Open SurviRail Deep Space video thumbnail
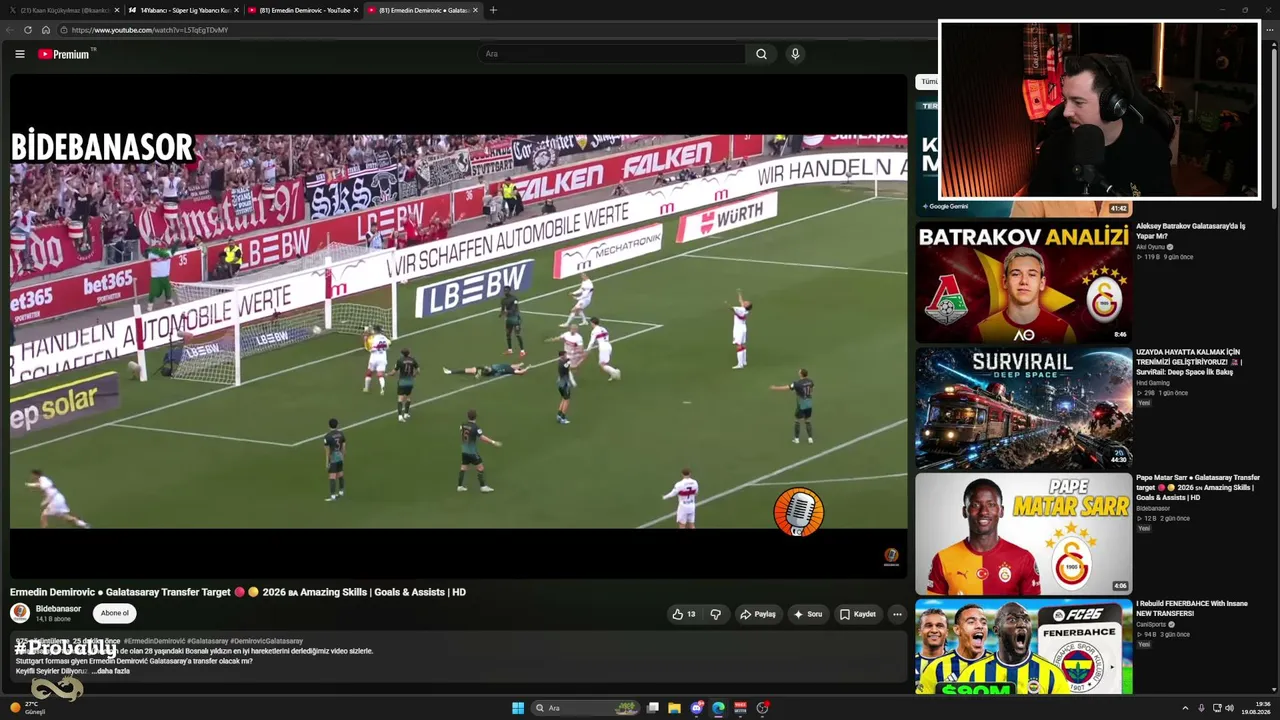Screen dimensions: 1280x720 click(1023, 408)
